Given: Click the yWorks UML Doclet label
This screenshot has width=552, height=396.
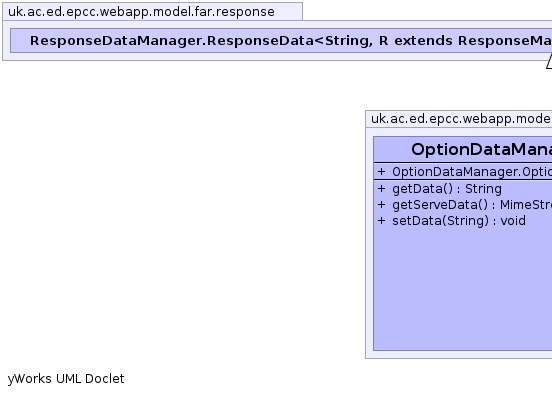Looking at the screenshot, I should (x=66, y=379).
